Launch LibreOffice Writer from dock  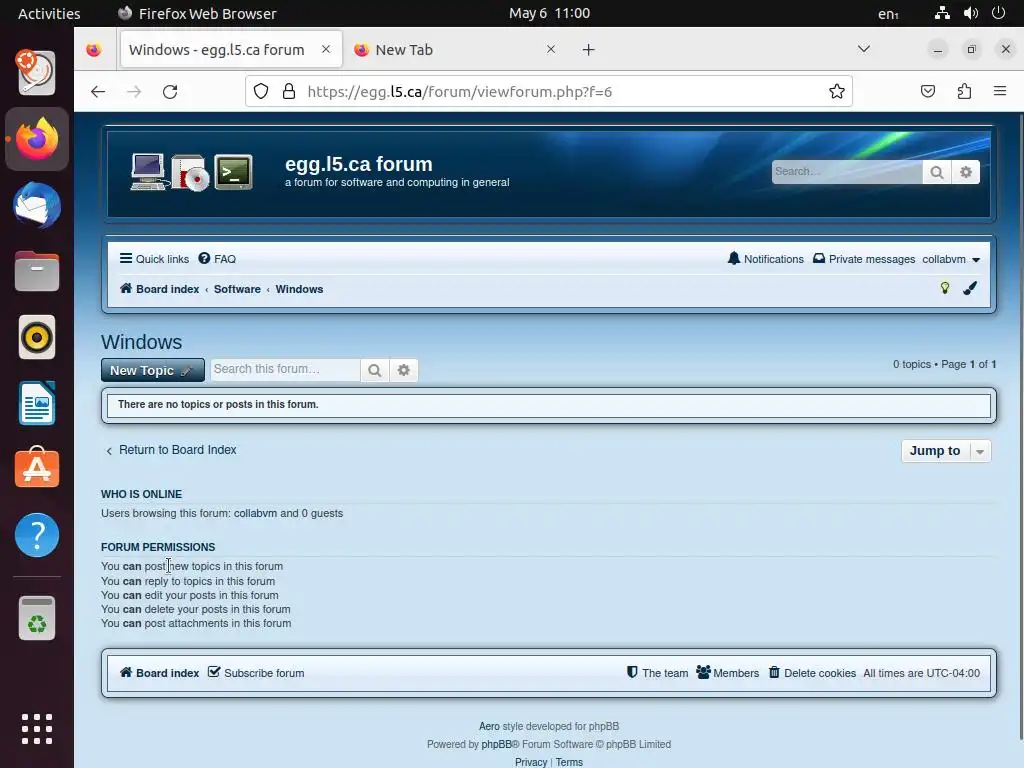tap(37, 403)
